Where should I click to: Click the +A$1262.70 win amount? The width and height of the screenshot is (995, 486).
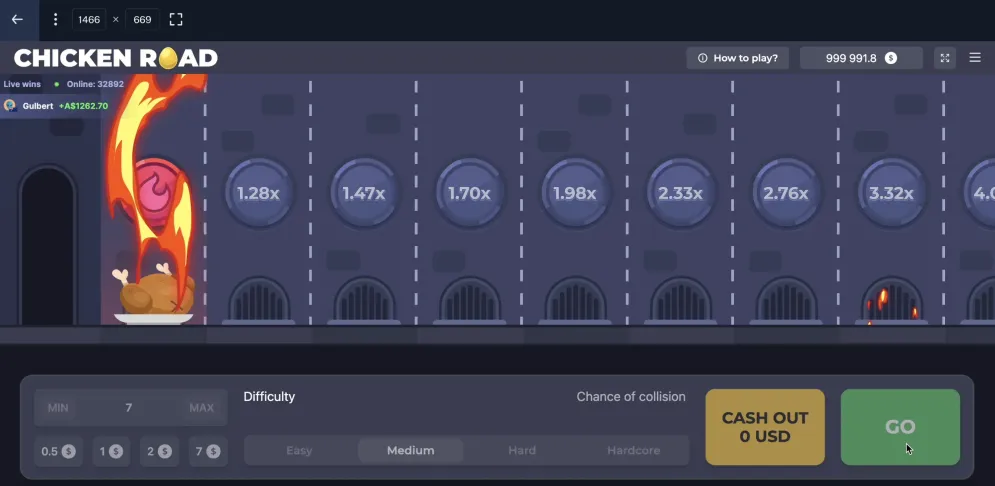[83, 106]
